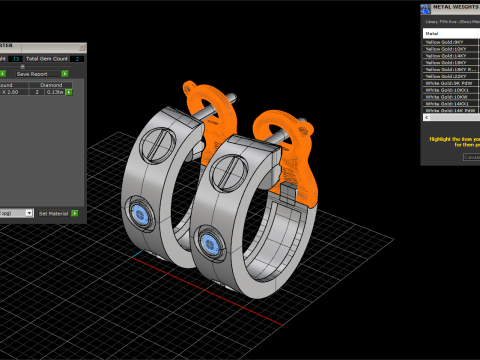The image size is (480, 360).
Task: Click the green arrow beside Save Report
Action: pyautogui.click(x=65, y=74)
